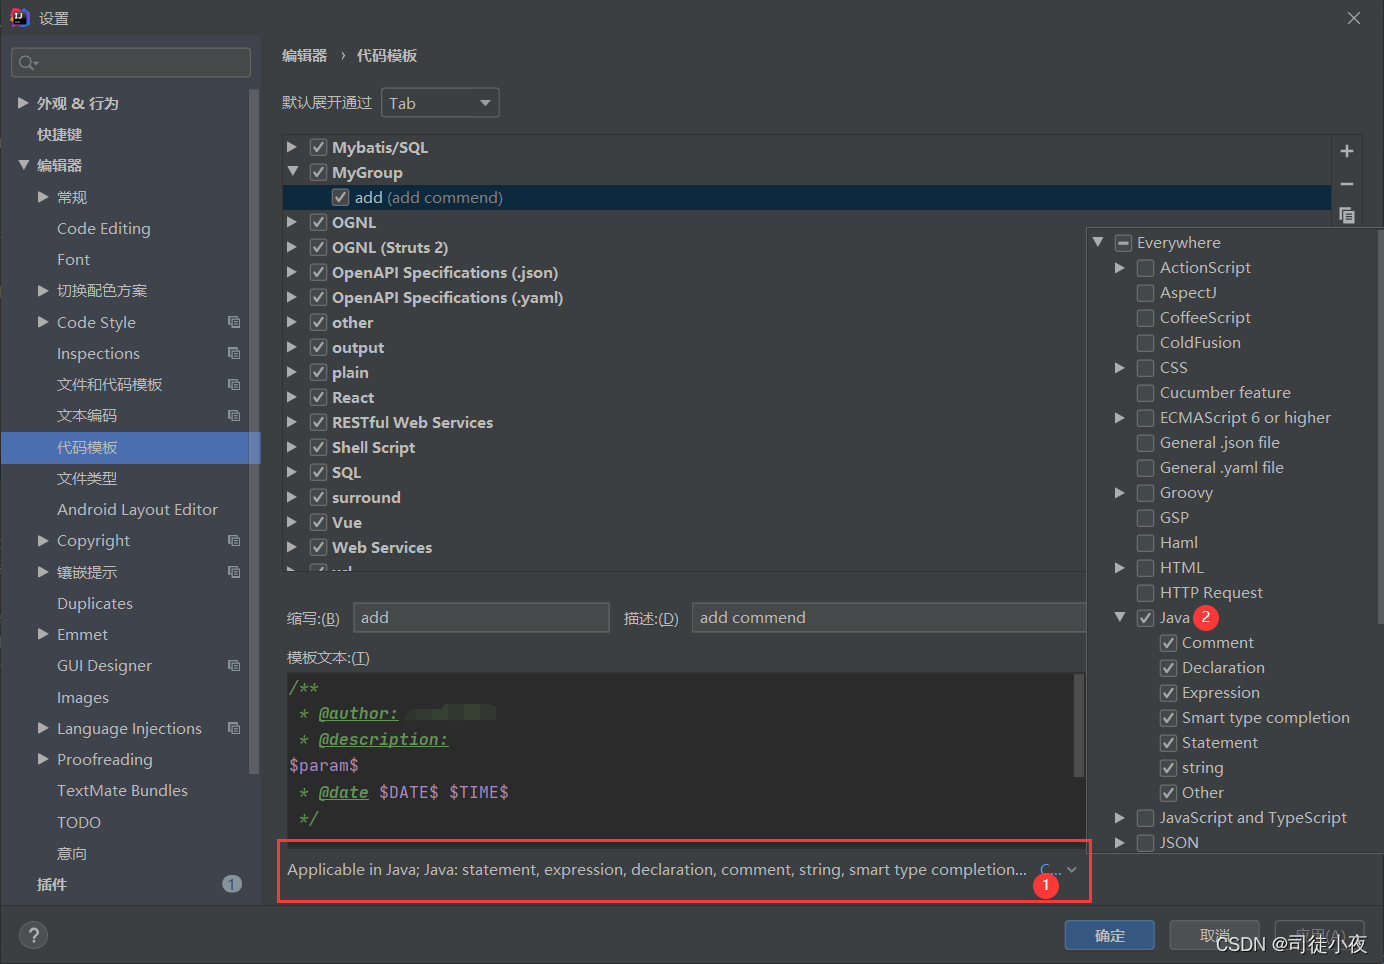Uncheck the Comment context under Java
This screenshot has height=964, width=1384.
(x=1168, y=642)
